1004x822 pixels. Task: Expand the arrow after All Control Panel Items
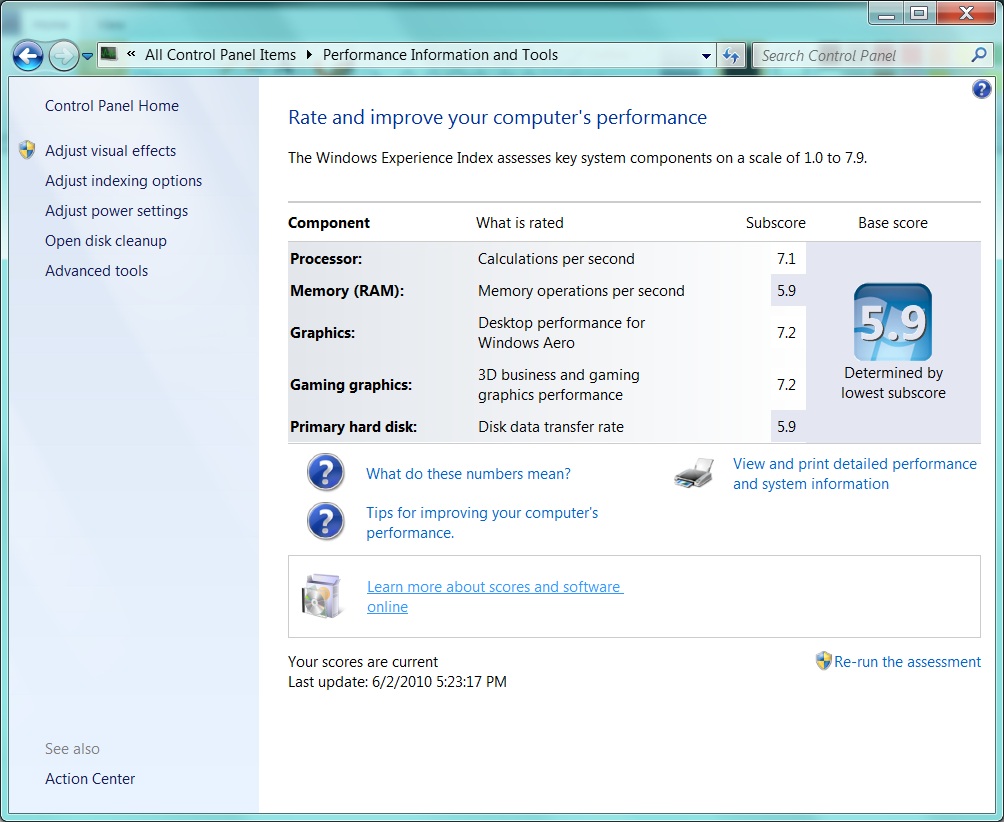309,55
